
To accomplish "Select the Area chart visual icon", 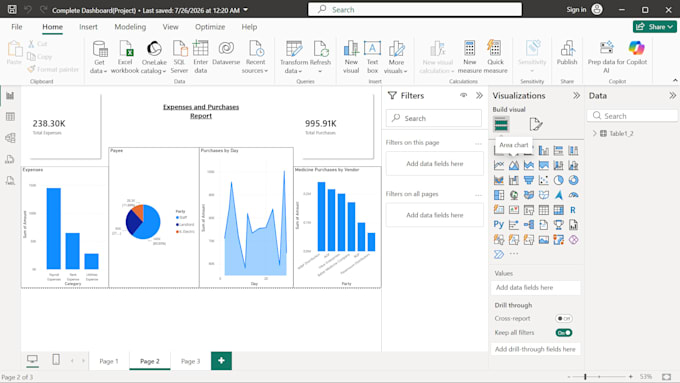I will click(514, 165).
